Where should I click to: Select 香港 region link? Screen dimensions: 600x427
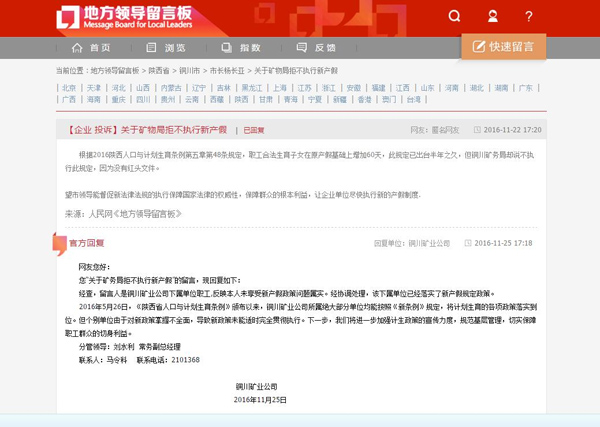(x=364, y=99)
